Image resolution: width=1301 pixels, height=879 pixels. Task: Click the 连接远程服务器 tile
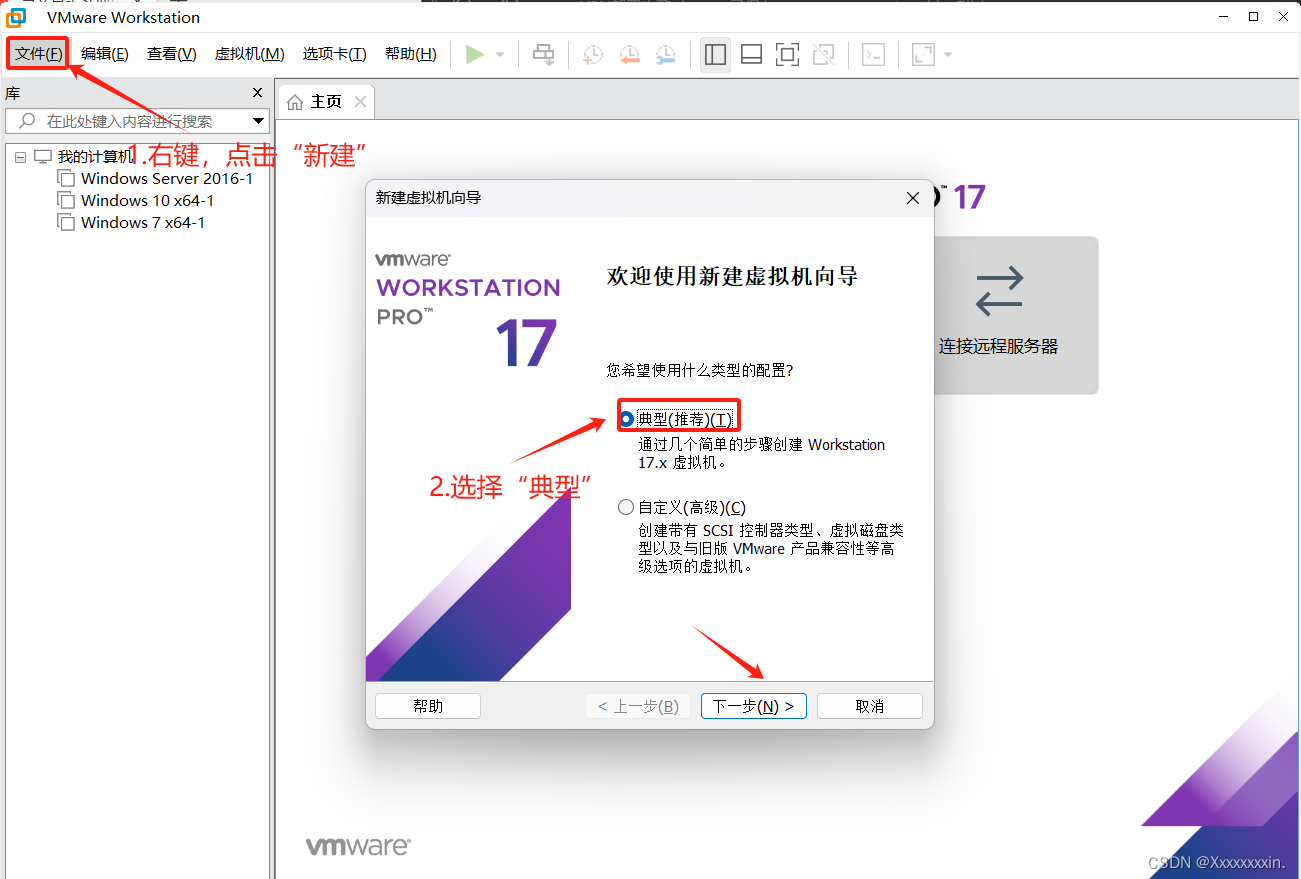1015,315
